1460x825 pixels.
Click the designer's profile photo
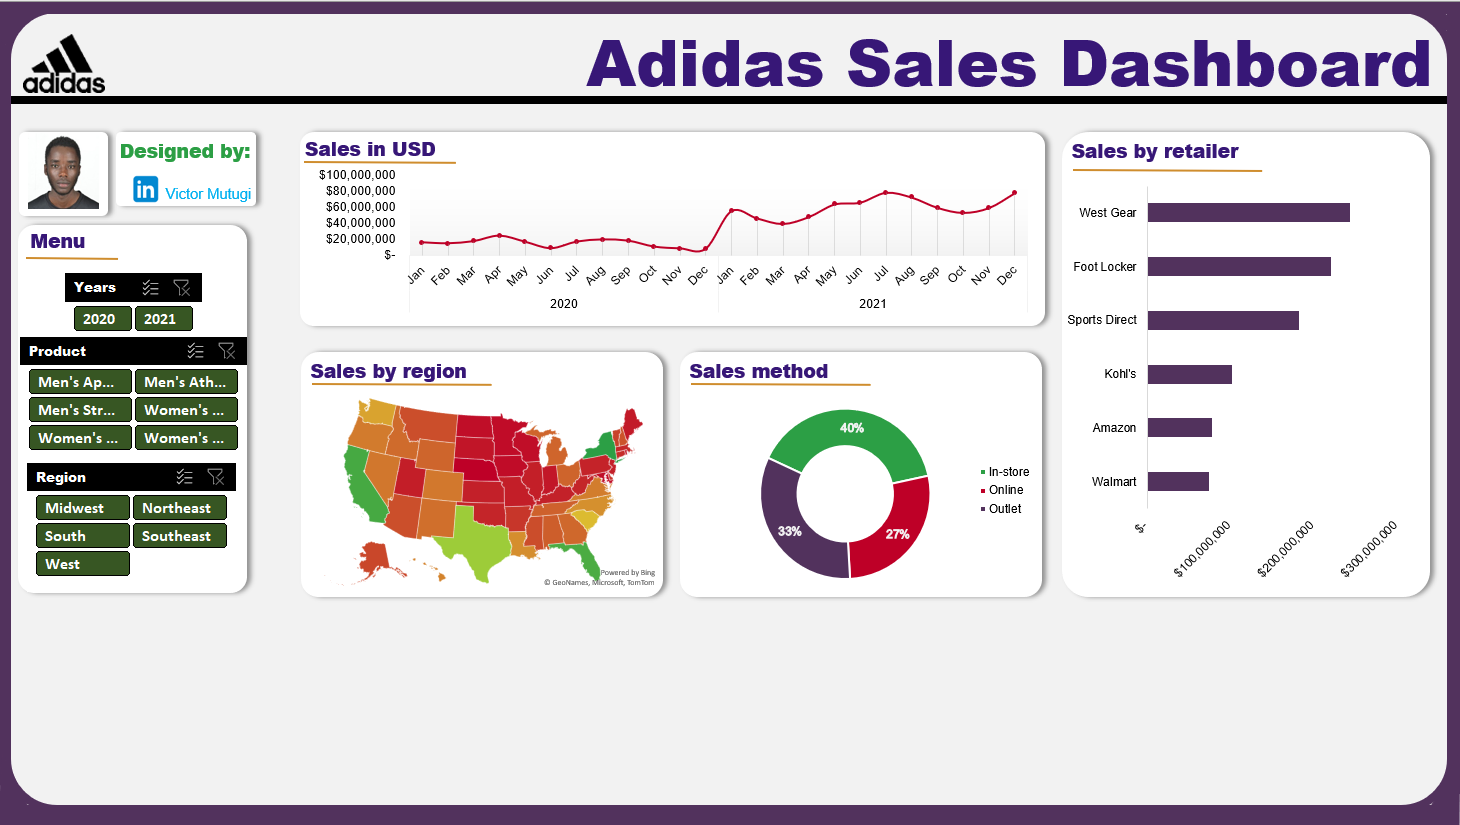click(63, 173)
